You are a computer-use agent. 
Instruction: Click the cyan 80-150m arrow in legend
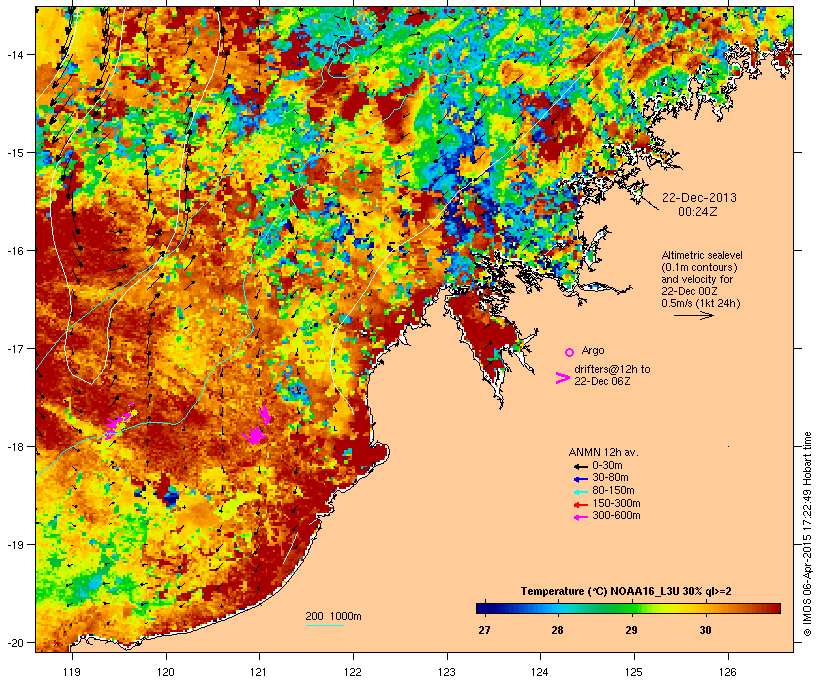tap(580, 492)
